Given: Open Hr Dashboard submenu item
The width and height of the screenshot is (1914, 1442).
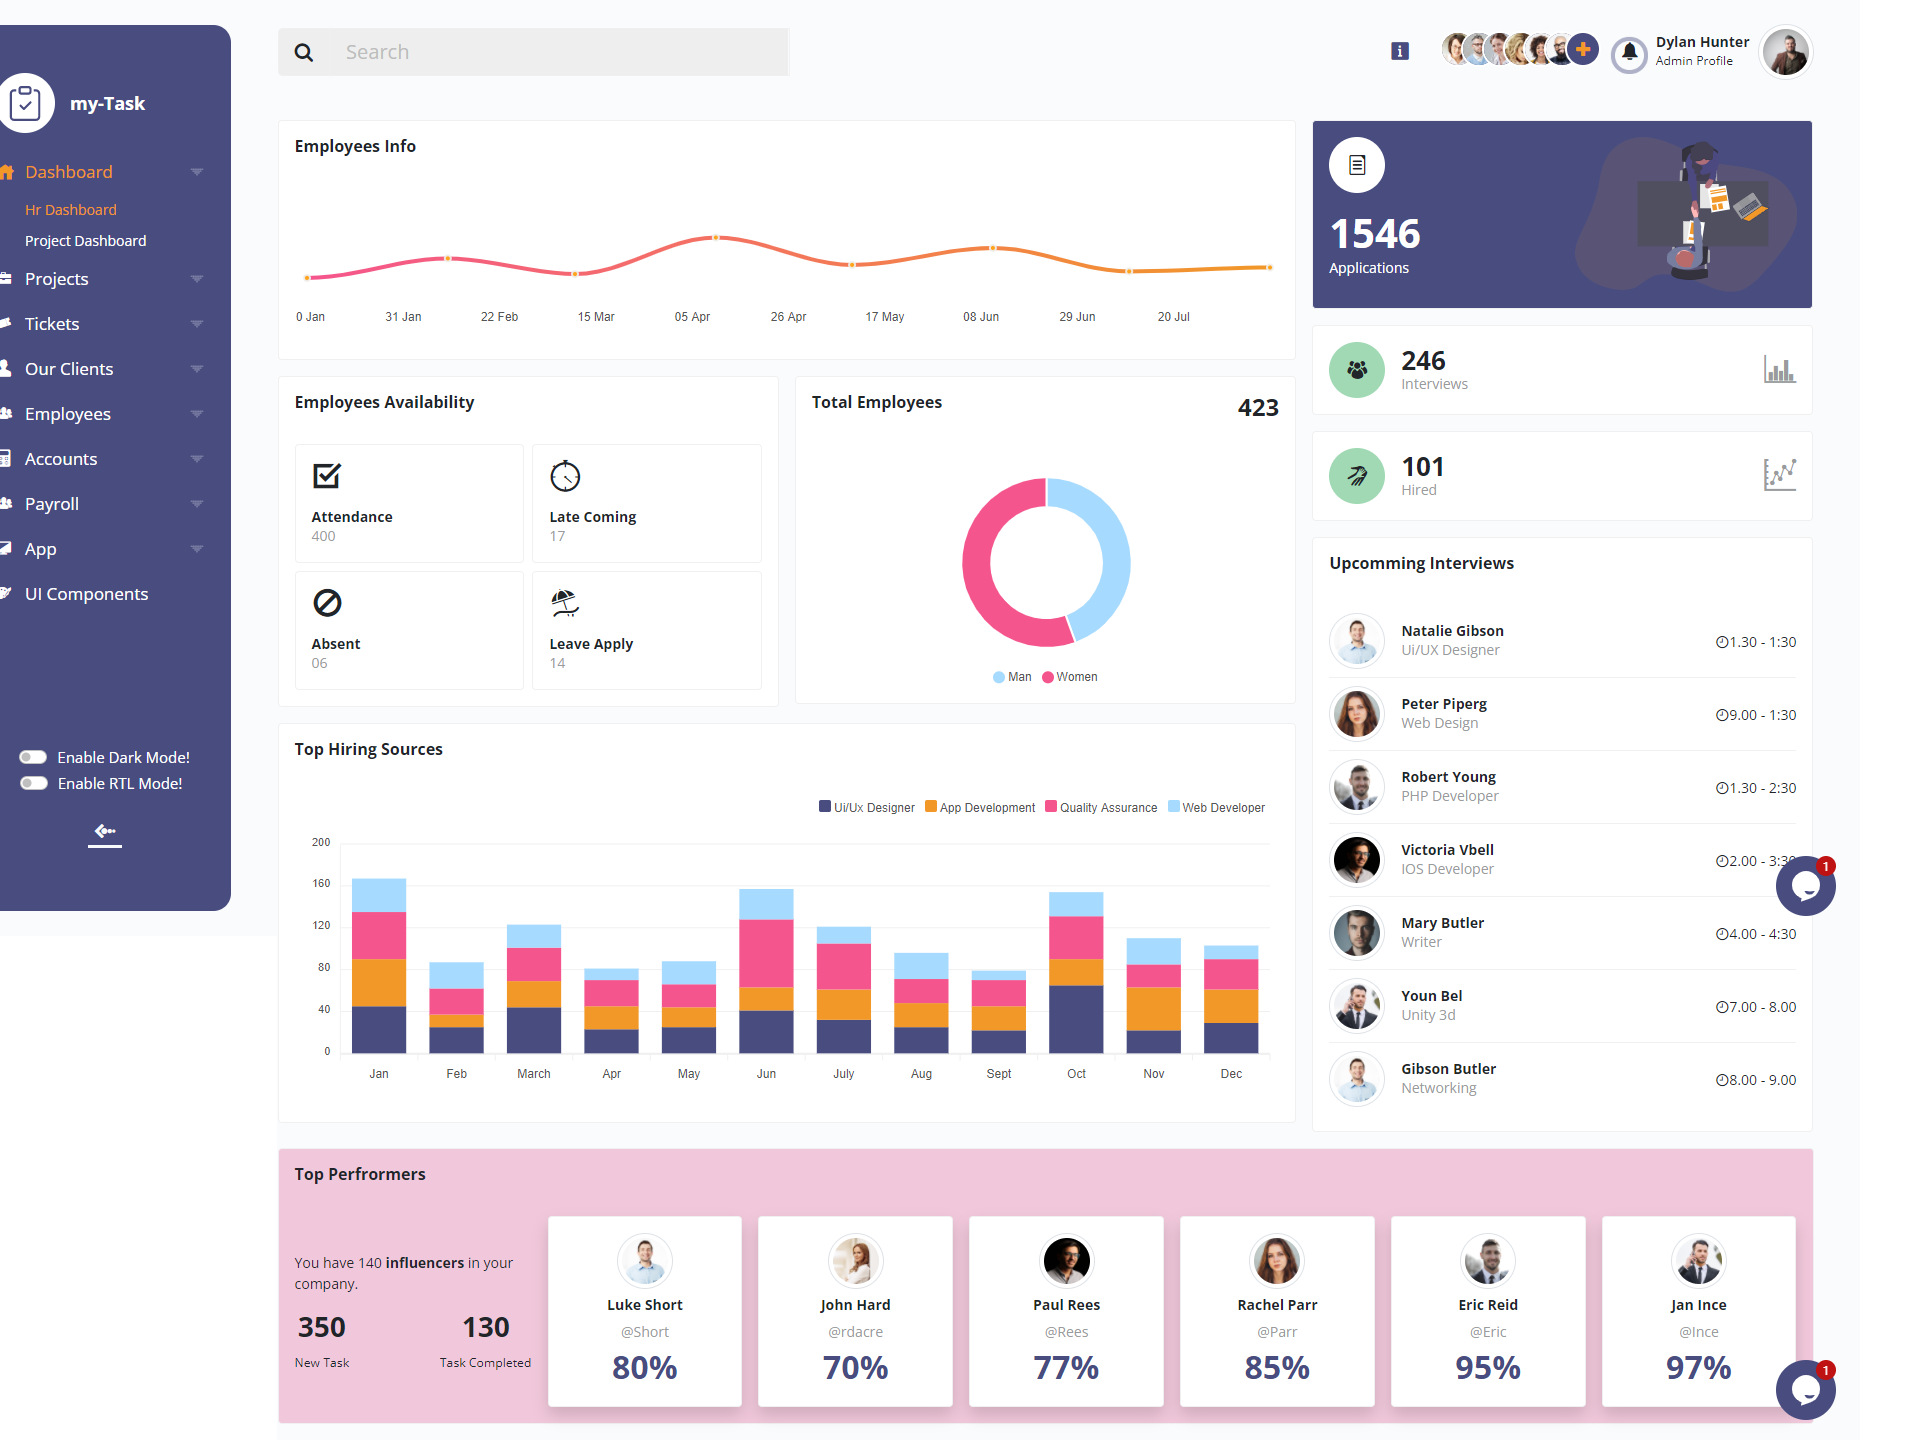Looking at the screenshot, I should pos(71,210).
